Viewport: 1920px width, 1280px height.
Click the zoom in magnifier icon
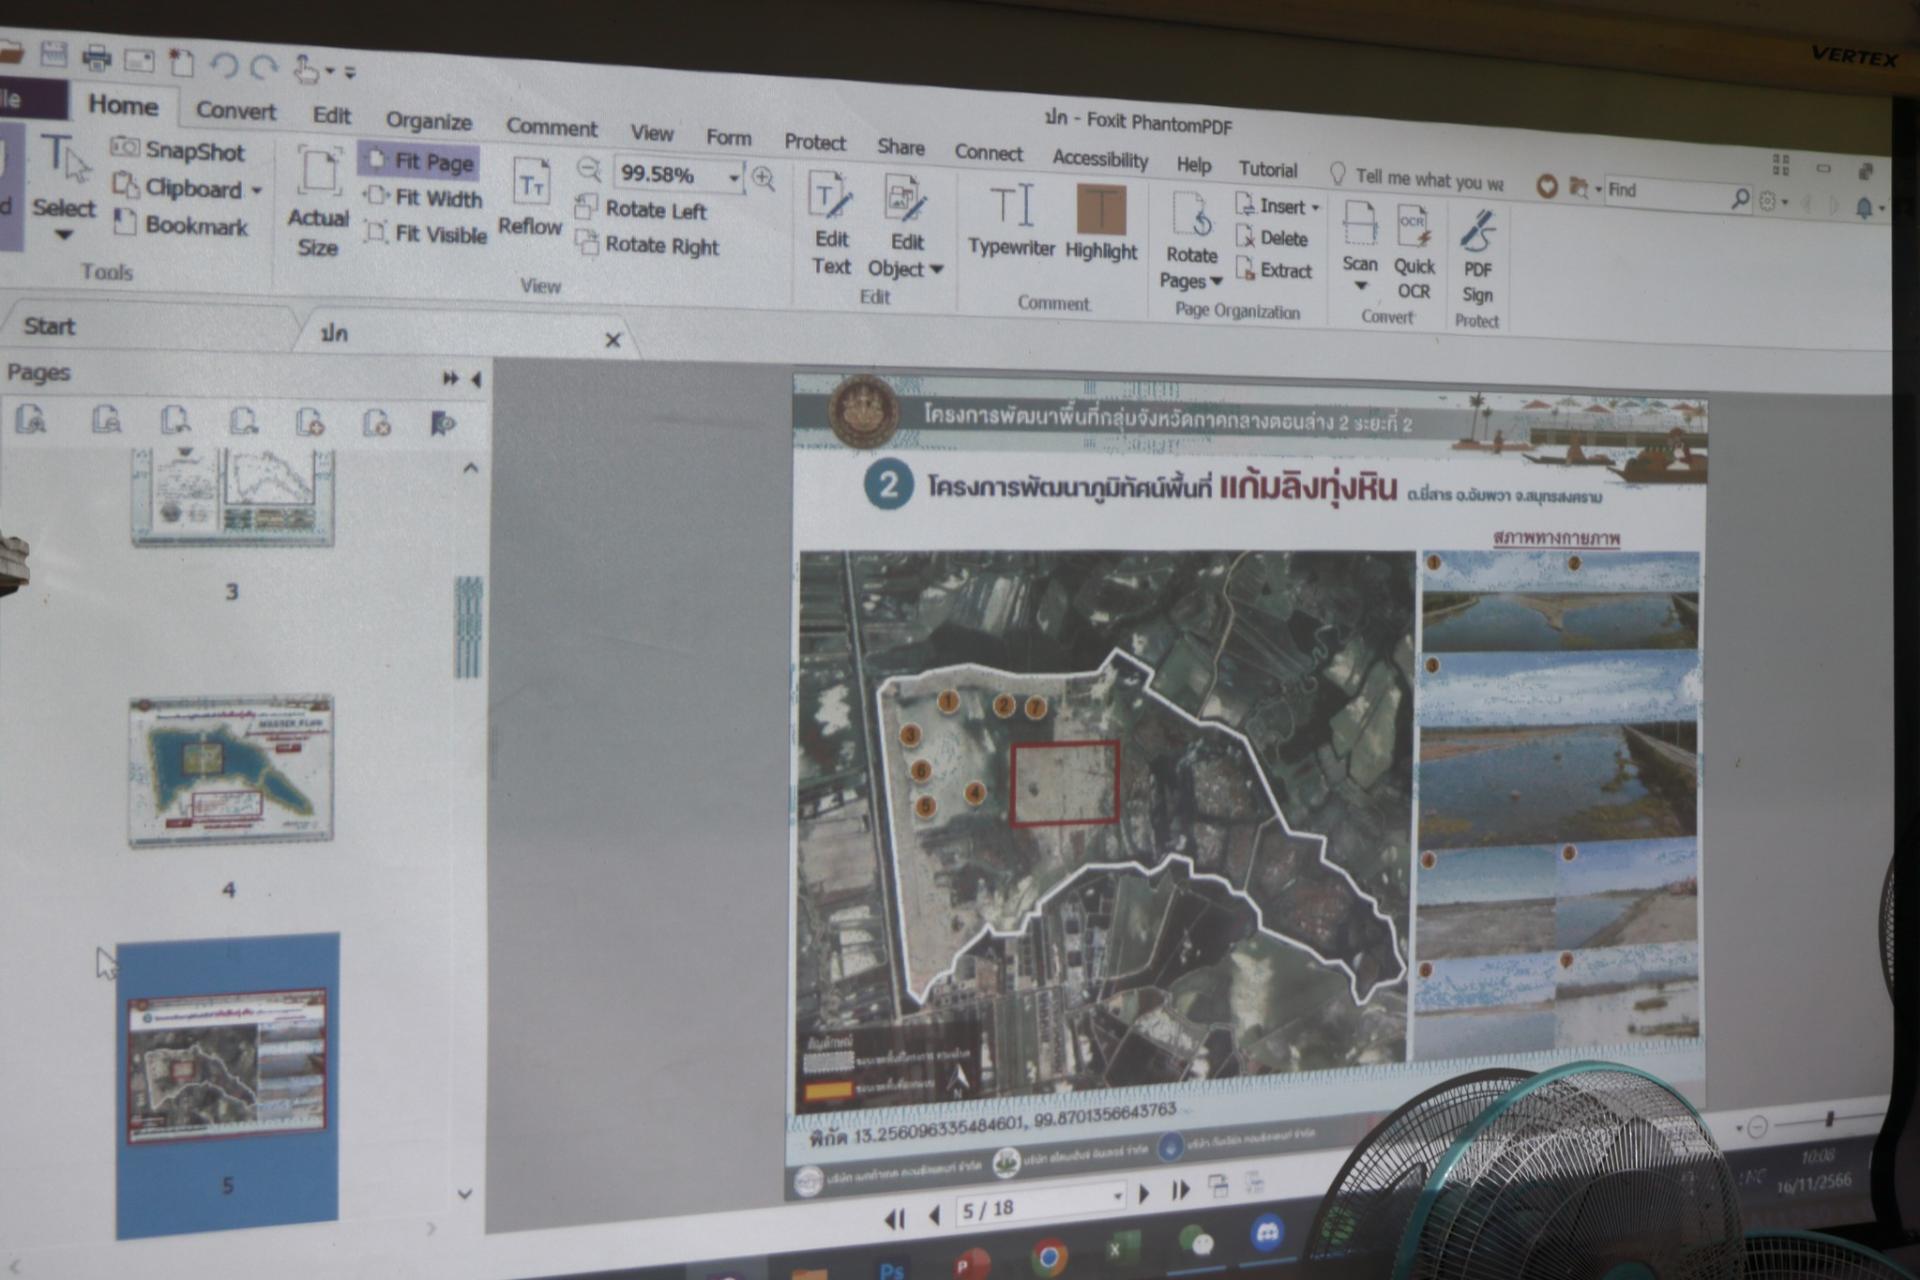coord(763,179)
